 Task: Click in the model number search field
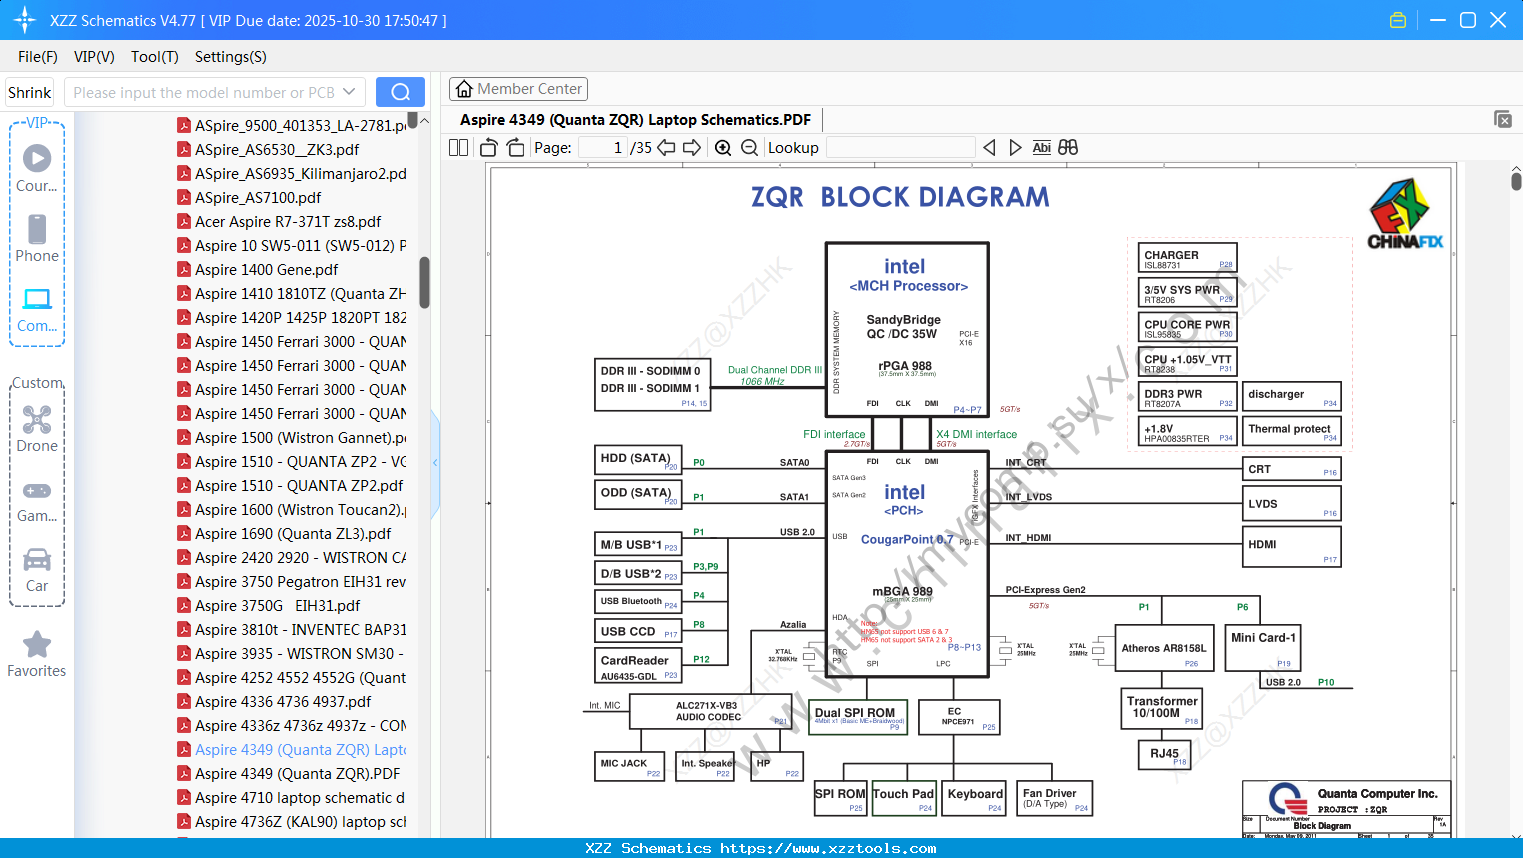click(x=203, y=92)
